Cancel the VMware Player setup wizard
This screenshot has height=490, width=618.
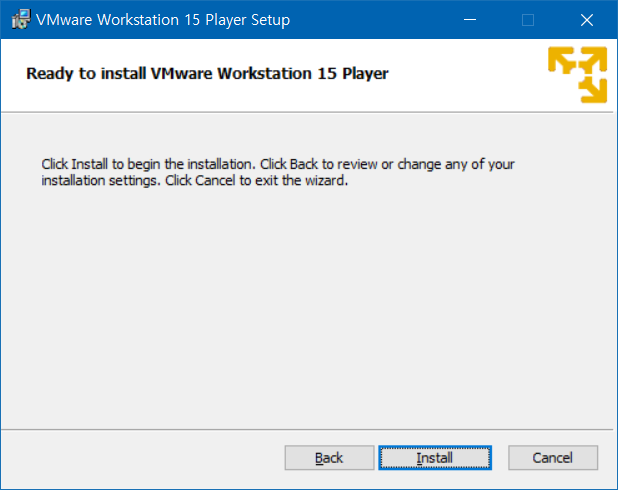553,458
